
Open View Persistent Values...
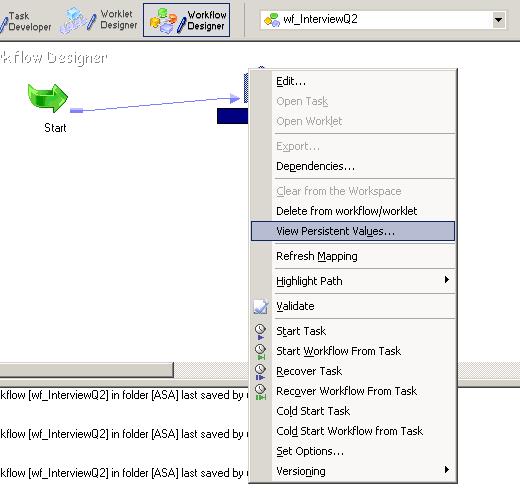point(353,231)
